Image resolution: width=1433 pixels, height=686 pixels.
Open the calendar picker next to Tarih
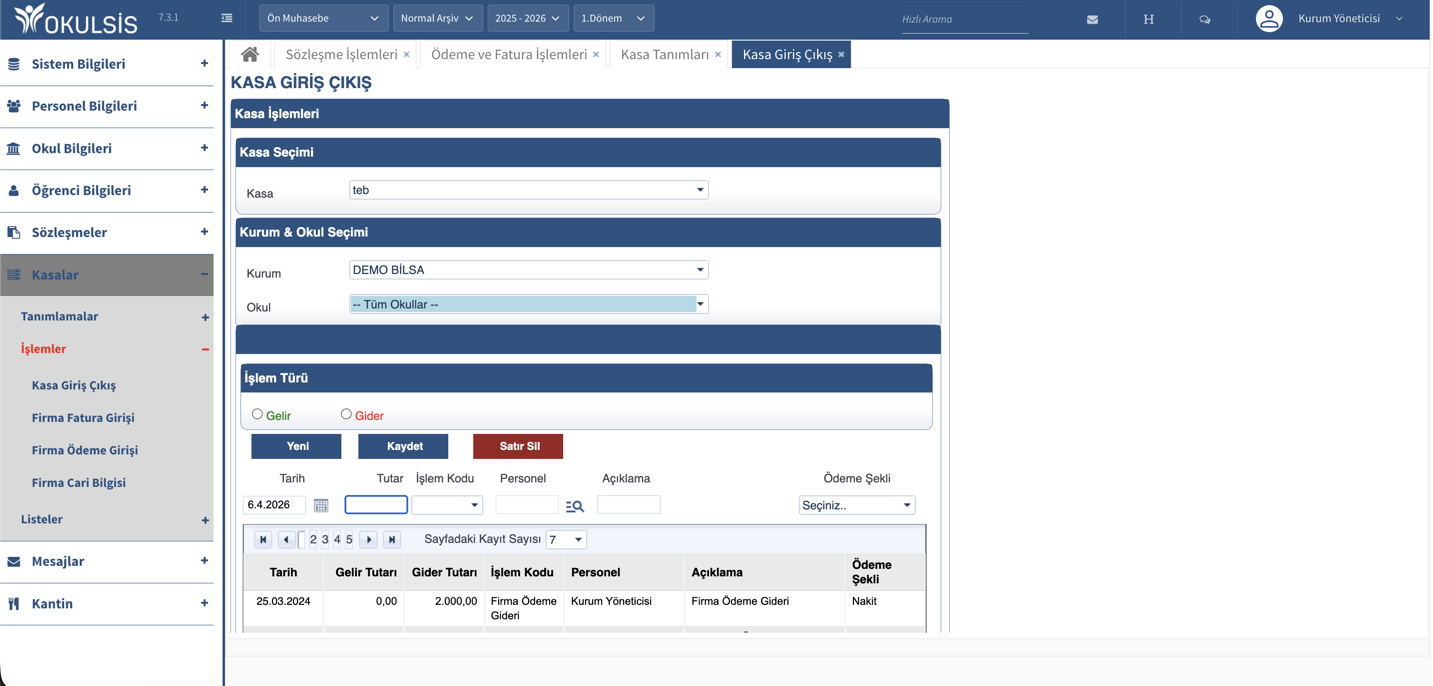pyautogui.click(x=321, y=506)
